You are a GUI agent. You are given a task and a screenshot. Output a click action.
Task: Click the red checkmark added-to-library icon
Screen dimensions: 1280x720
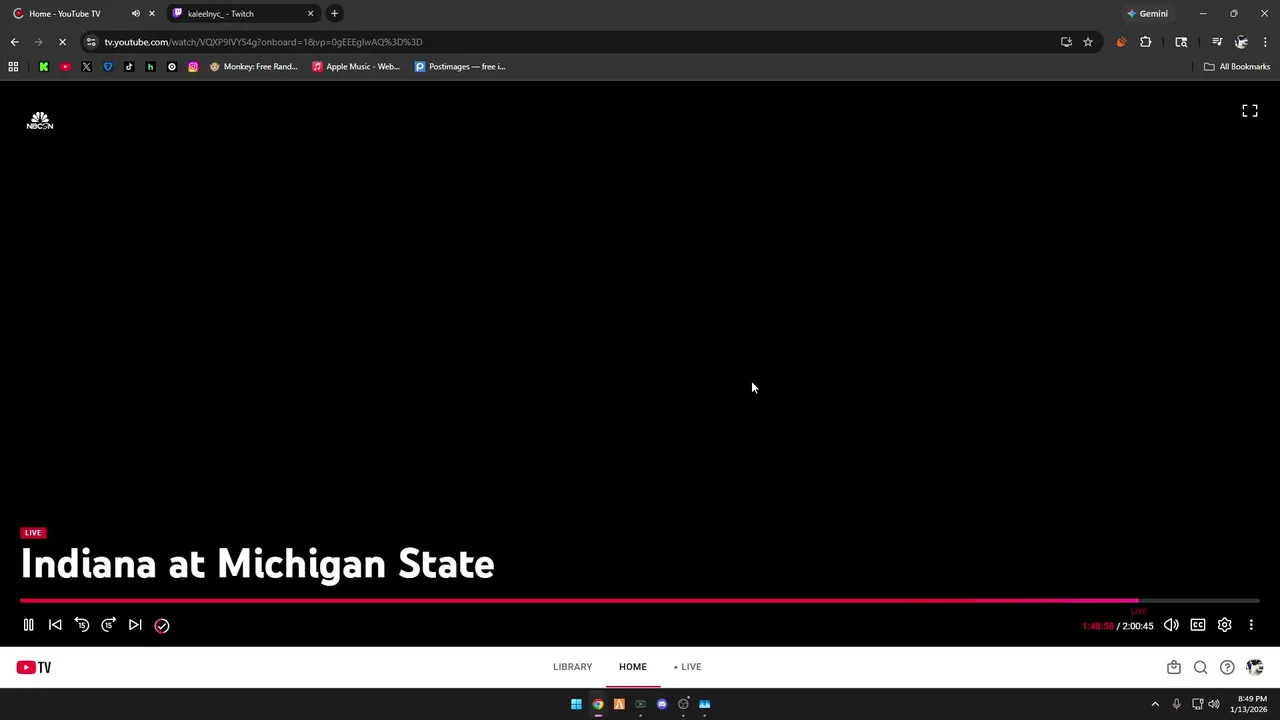[162, 625]
